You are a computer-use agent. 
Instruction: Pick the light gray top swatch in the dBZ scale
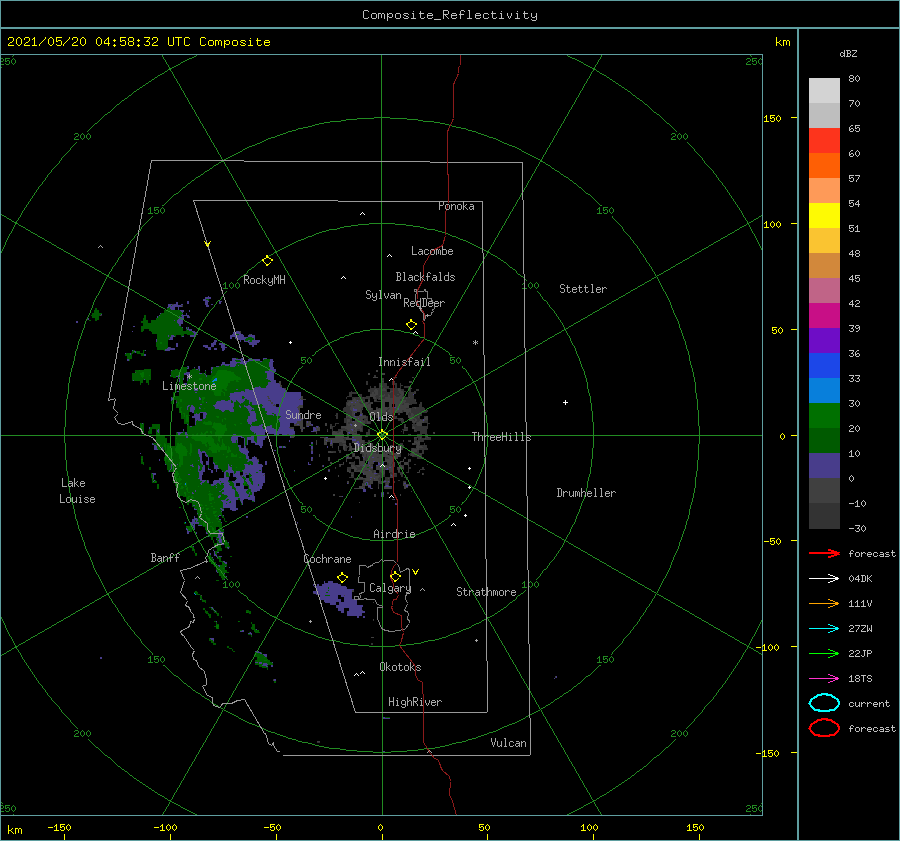(824, 91)
